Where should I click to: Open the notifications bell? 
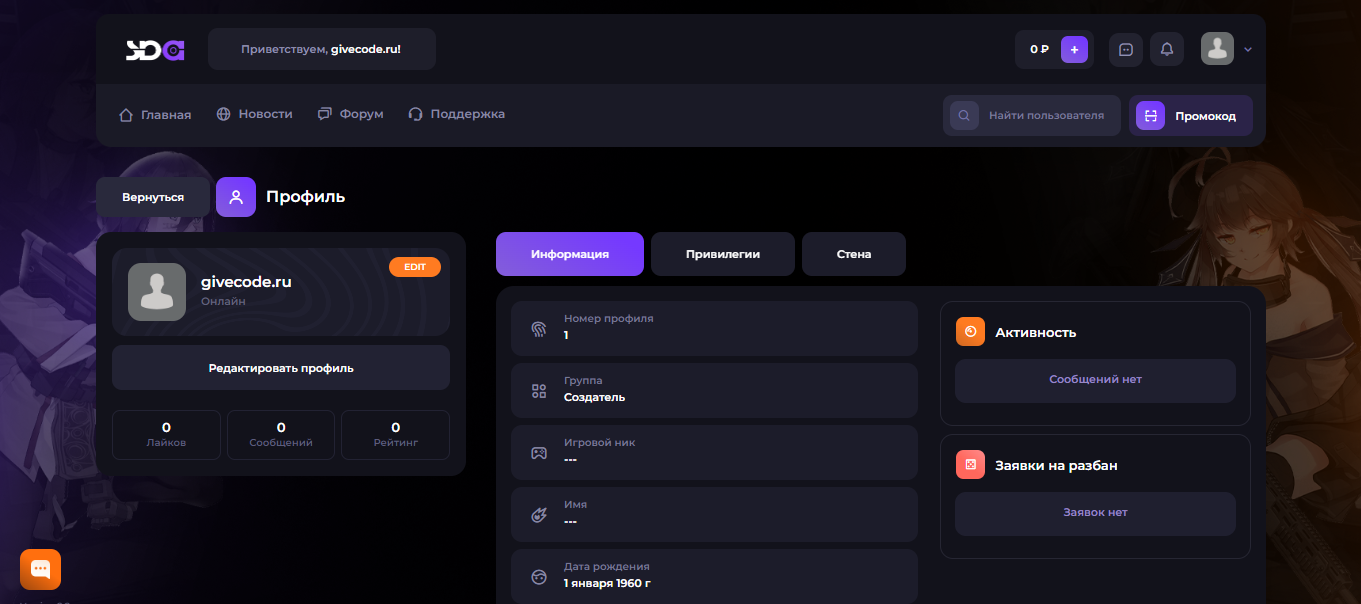pos(1167,49)
